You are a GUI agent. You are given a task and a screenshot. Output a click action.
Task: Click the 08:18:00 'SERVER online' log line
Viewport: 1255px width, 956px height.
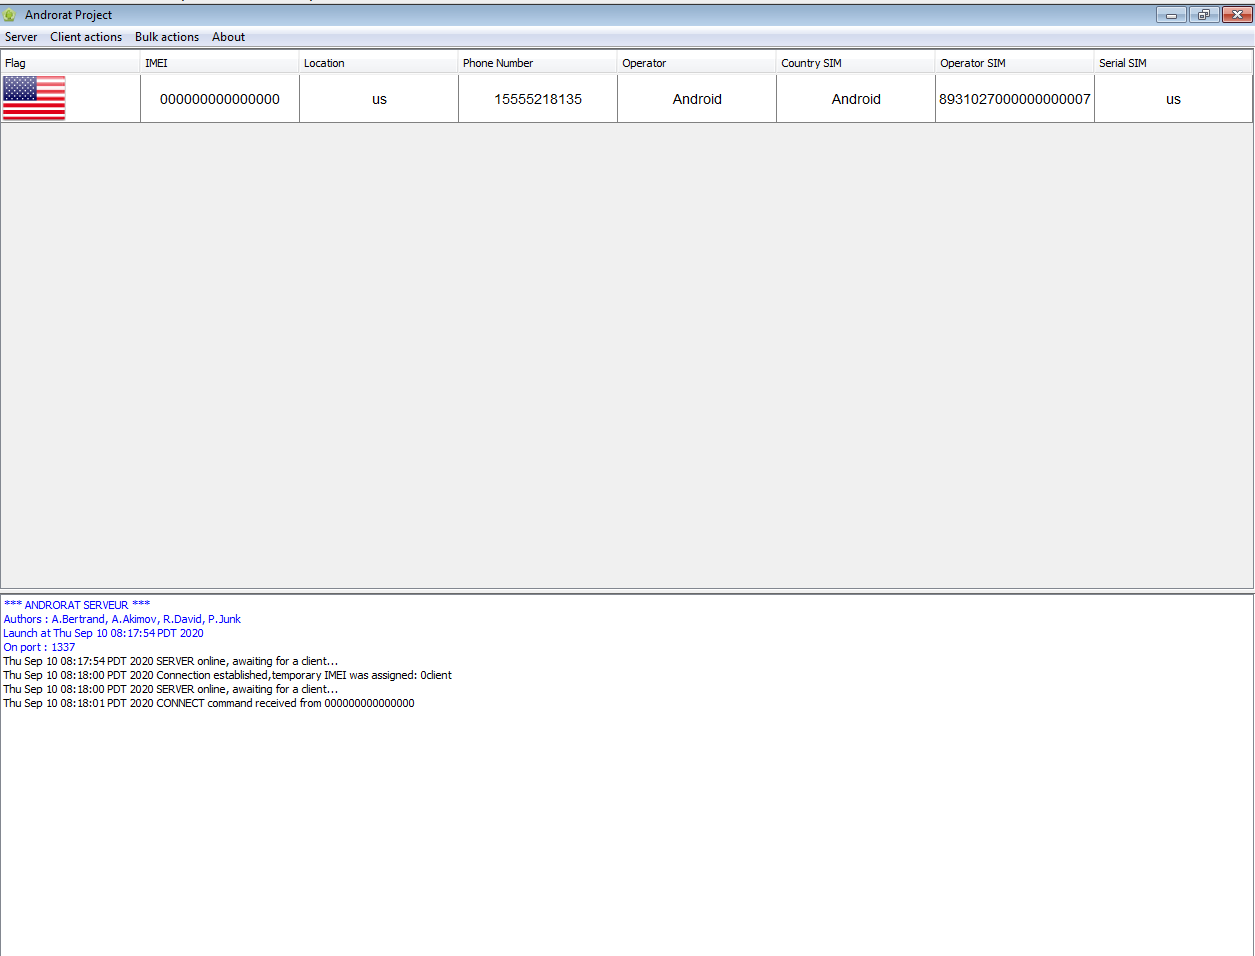[171, 689]
